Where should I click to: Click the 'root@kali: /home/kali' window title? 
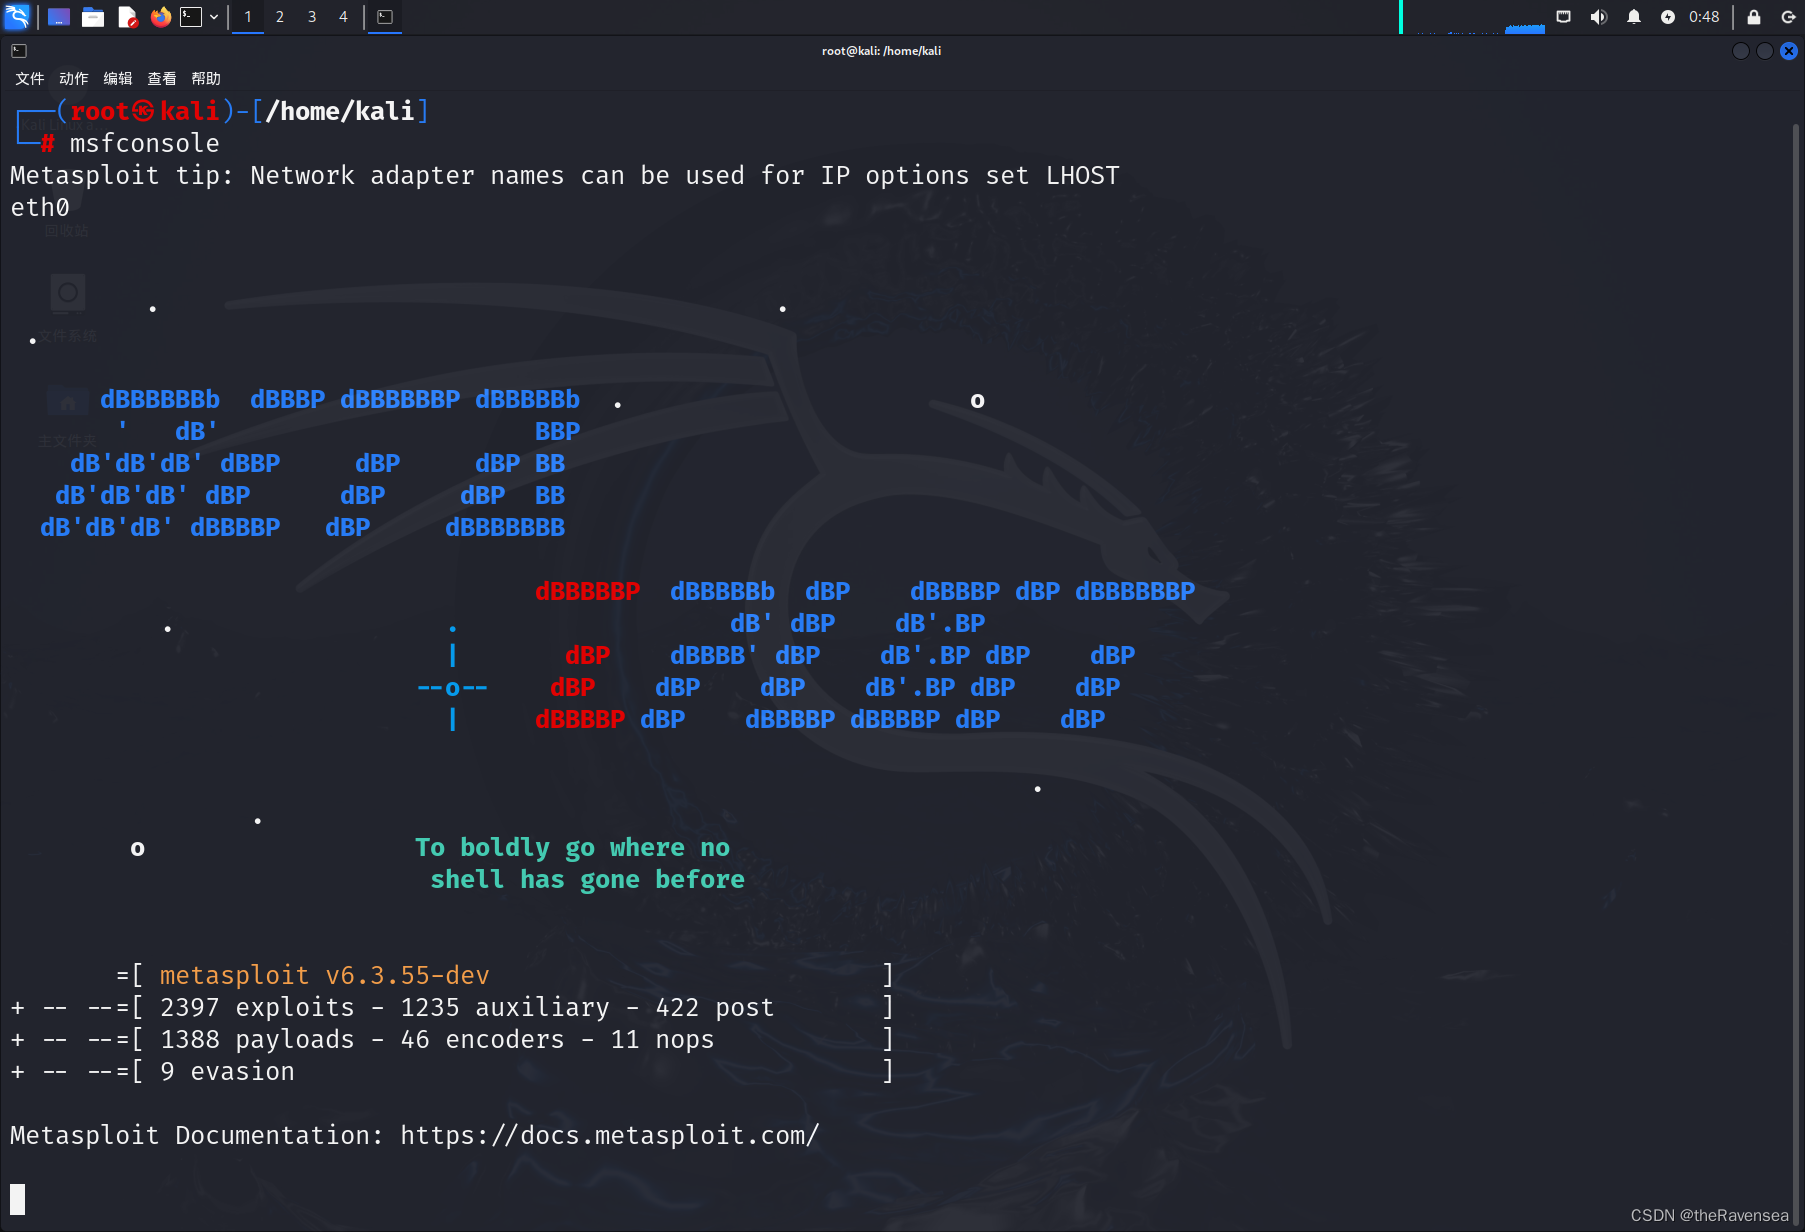coord(882,51)
